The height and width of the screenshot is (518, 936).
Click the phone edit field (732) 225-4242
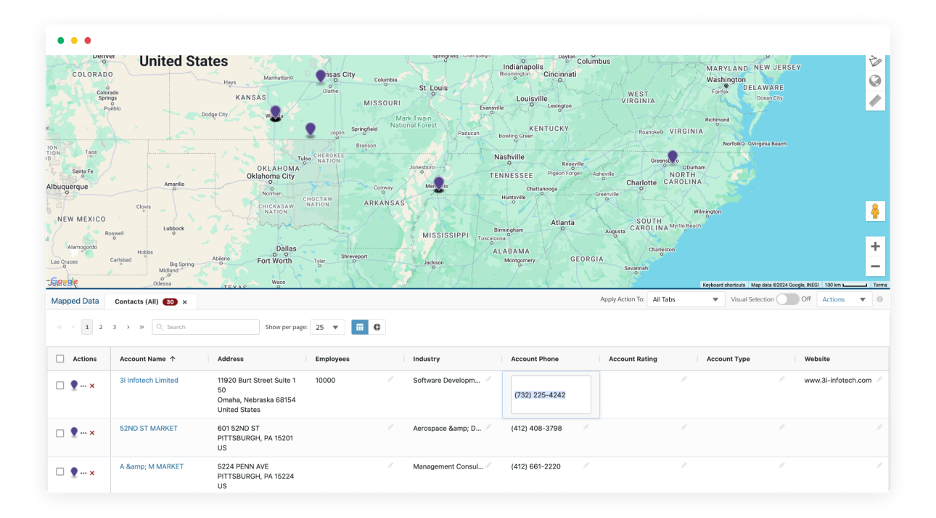click(550, 394)
